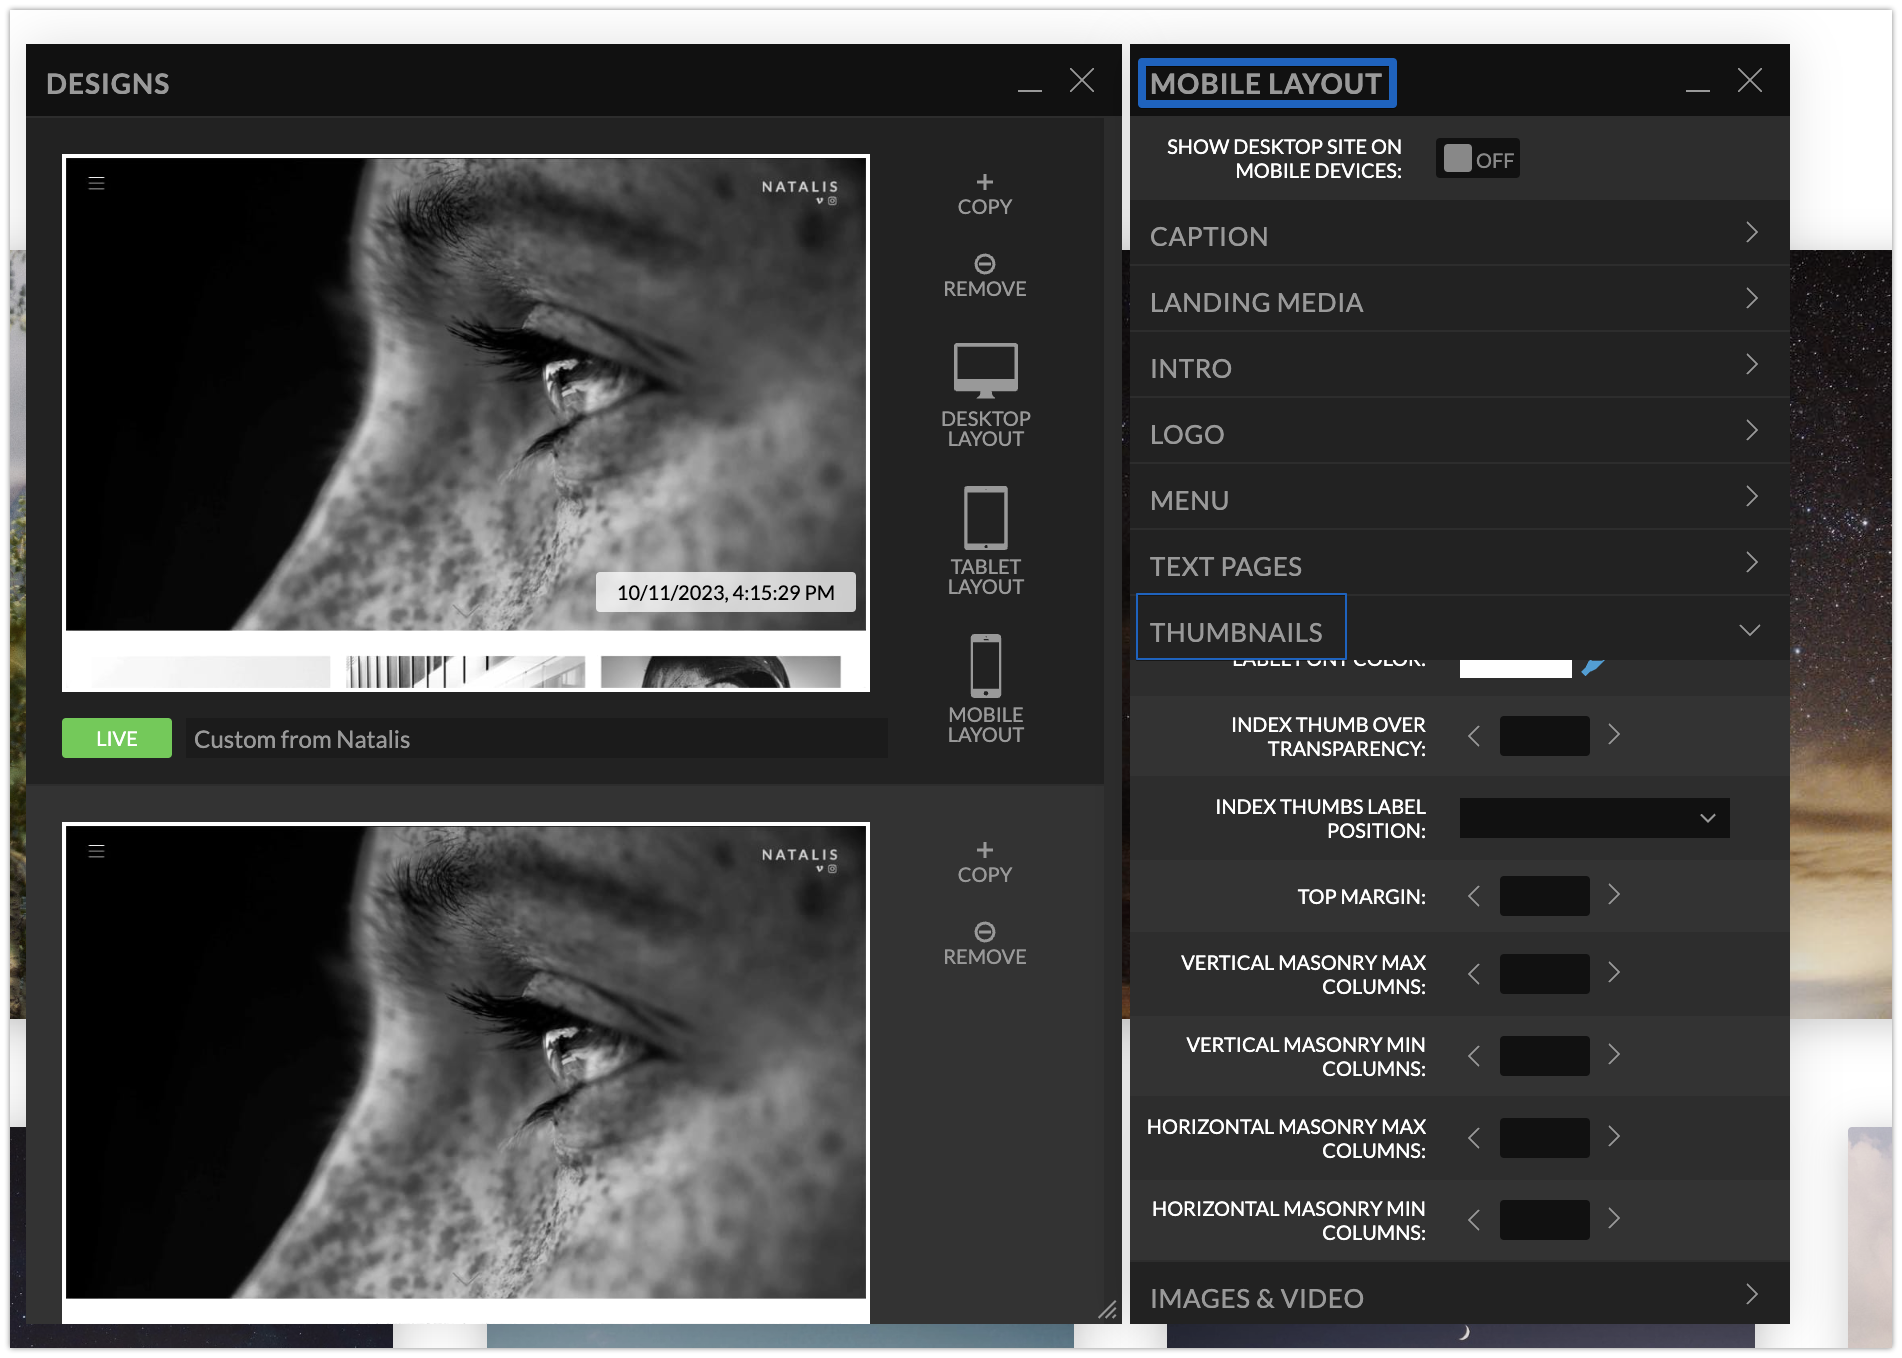Click the Top Margin value field
The height and width of the screenshot is (1358, 1902).
[1544, 896]
